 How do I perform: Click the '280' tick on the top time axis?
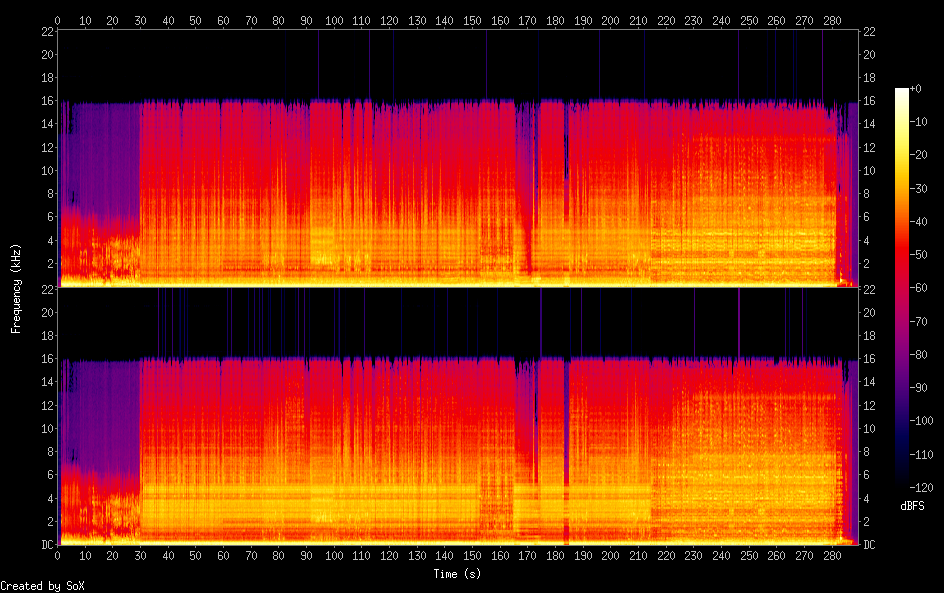832,20
